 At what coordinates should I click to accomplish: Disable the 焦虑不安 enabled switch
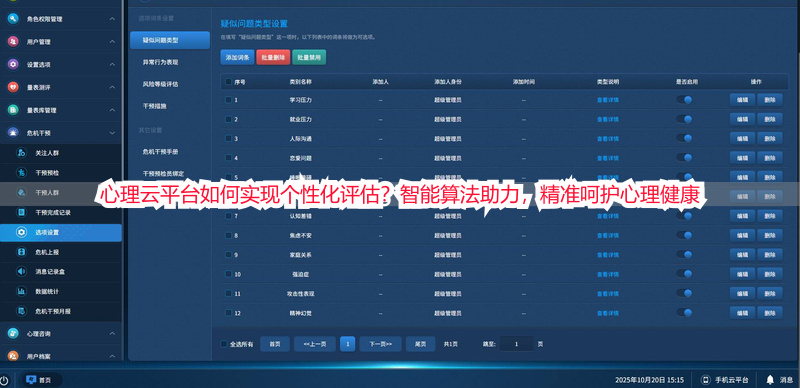point(684,235)
